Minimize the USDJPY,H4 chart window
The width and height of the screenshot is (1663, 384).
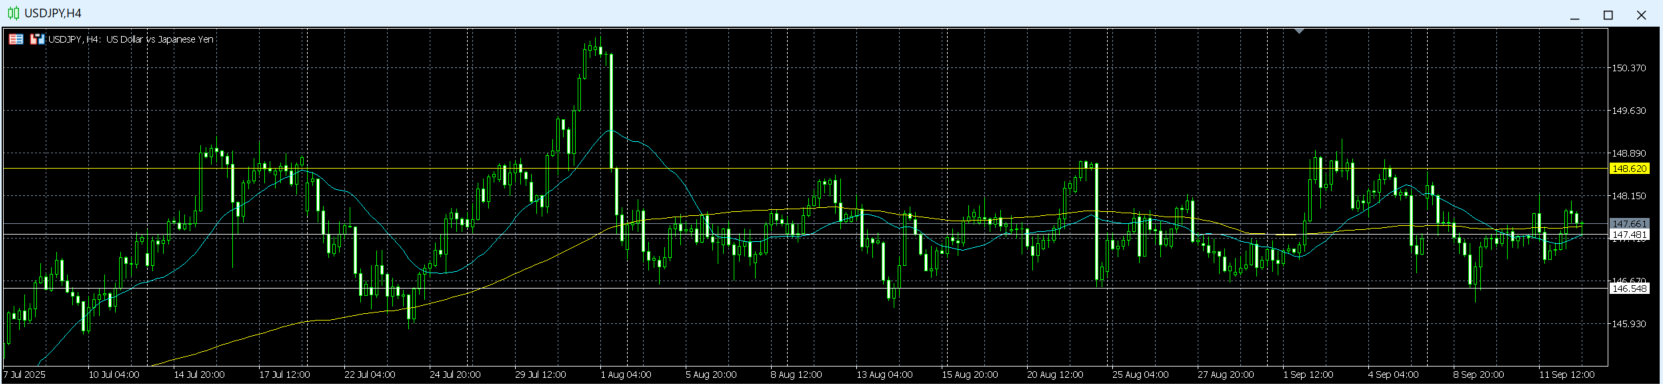pyautogui.click(x=1575, y=15)
